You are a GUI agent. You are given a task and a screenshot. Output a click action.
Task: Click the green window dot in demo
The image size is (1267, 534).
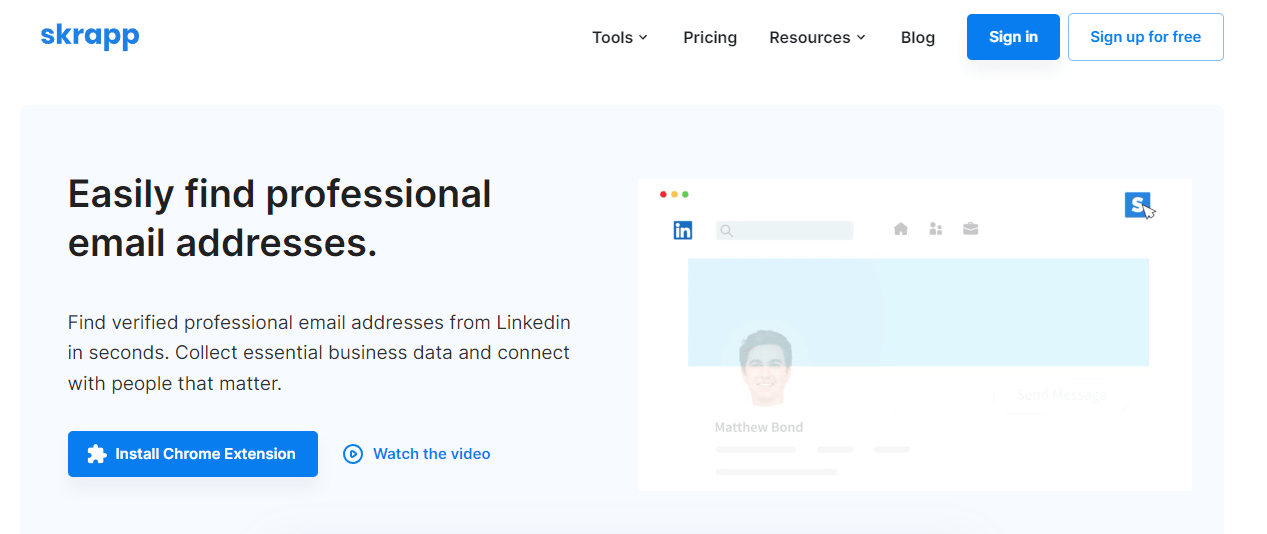[685, 194]
